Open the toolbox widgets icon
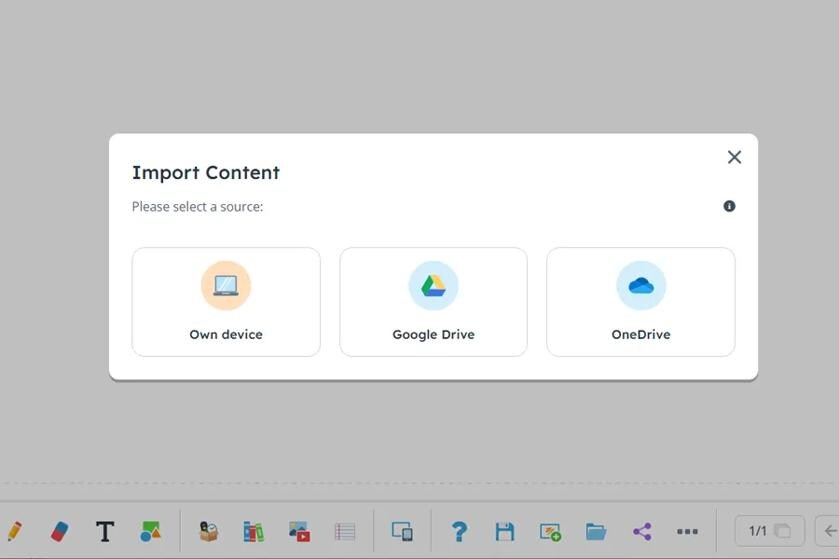The image size is (839, 559). tap(209, 531)
